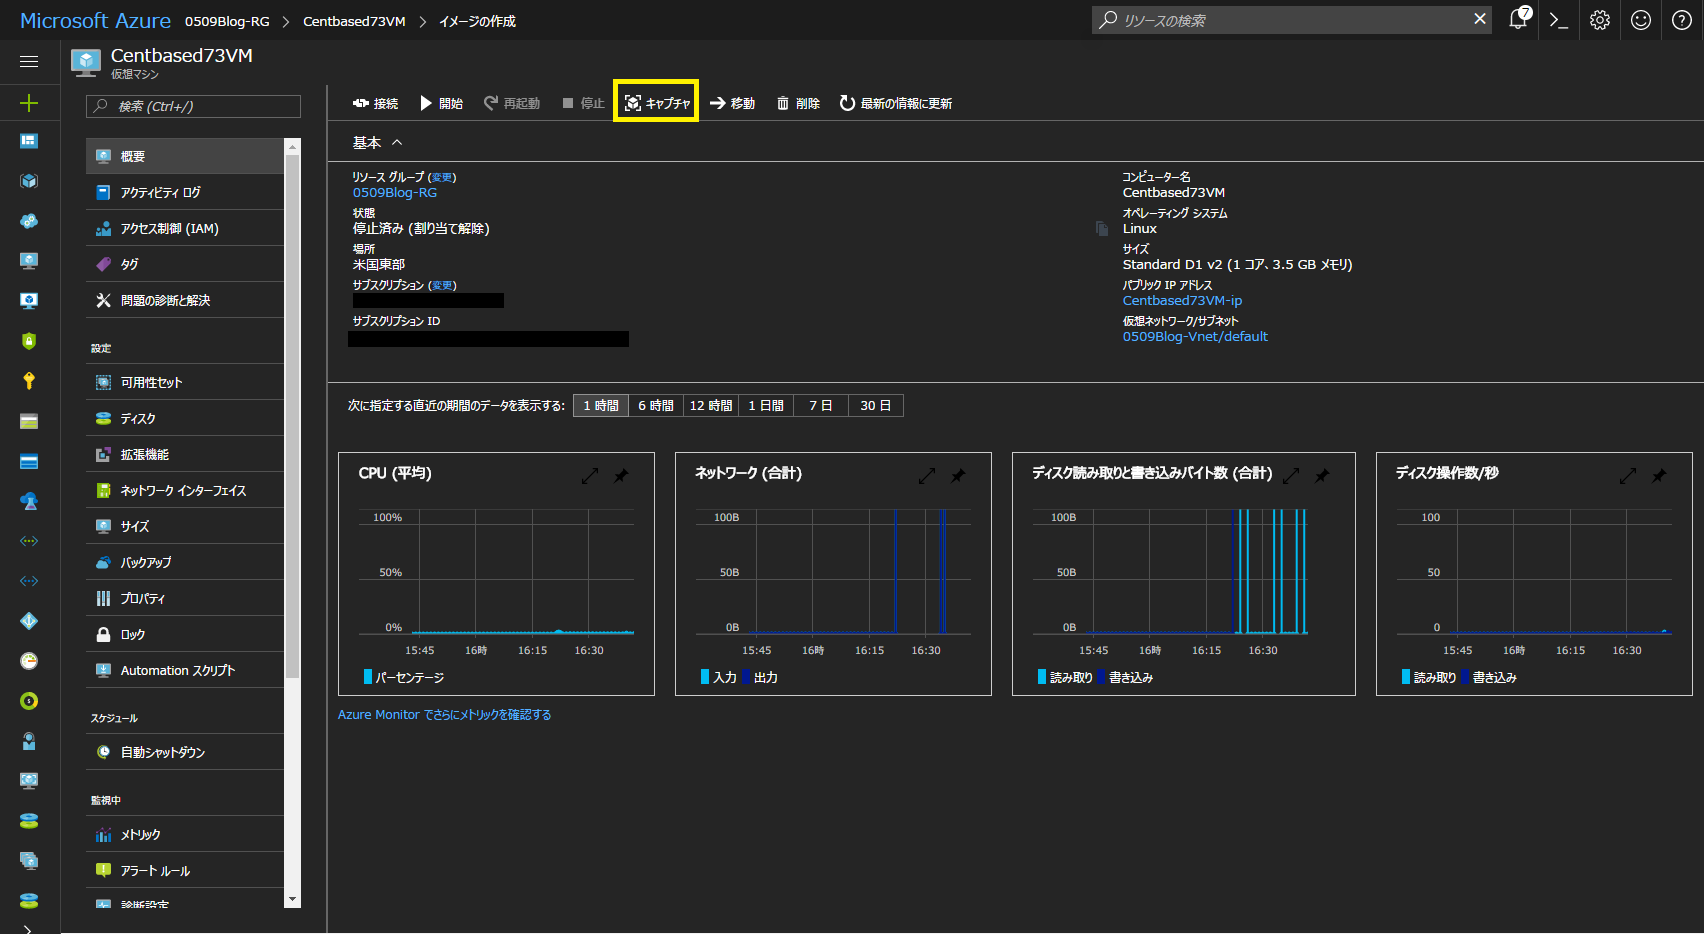Select the 6 時間 time range
Image resolution: width=1704 pixels, height=934 pixels.
(656, 405)
